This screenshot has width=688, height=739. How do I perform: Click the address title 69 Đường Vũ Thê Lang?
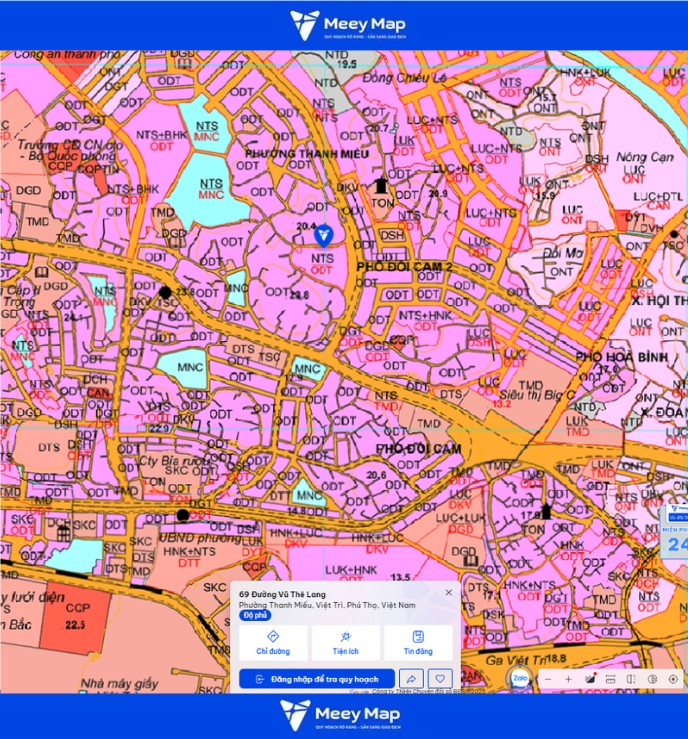pyautogui.click(x=282, y=594)
